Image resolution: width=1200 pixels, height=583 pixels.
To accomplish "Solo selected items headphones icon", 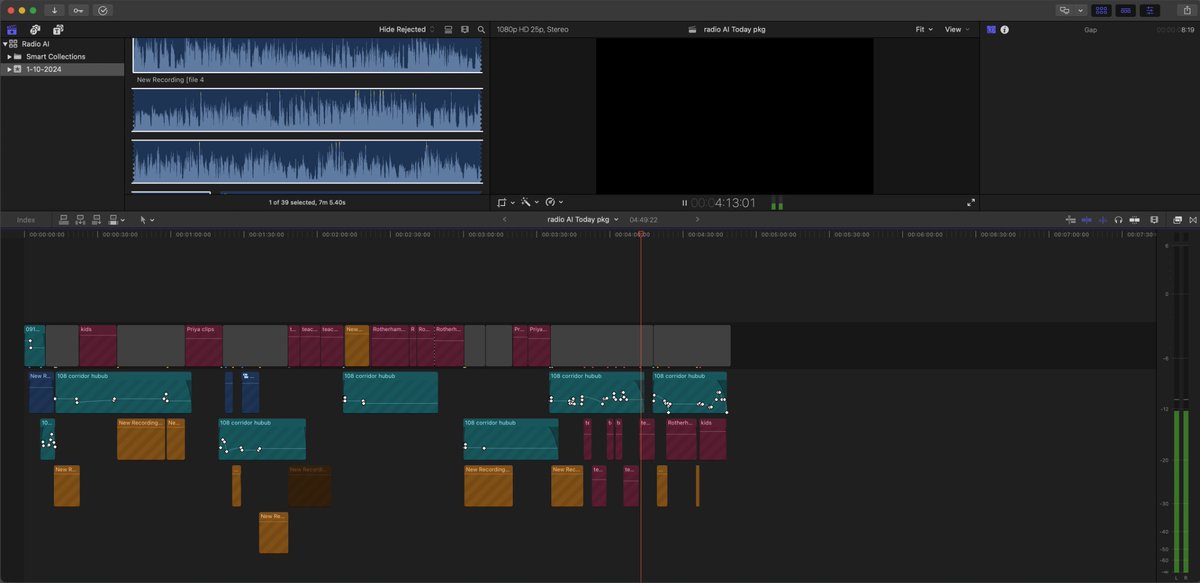I will (1118, 219).
